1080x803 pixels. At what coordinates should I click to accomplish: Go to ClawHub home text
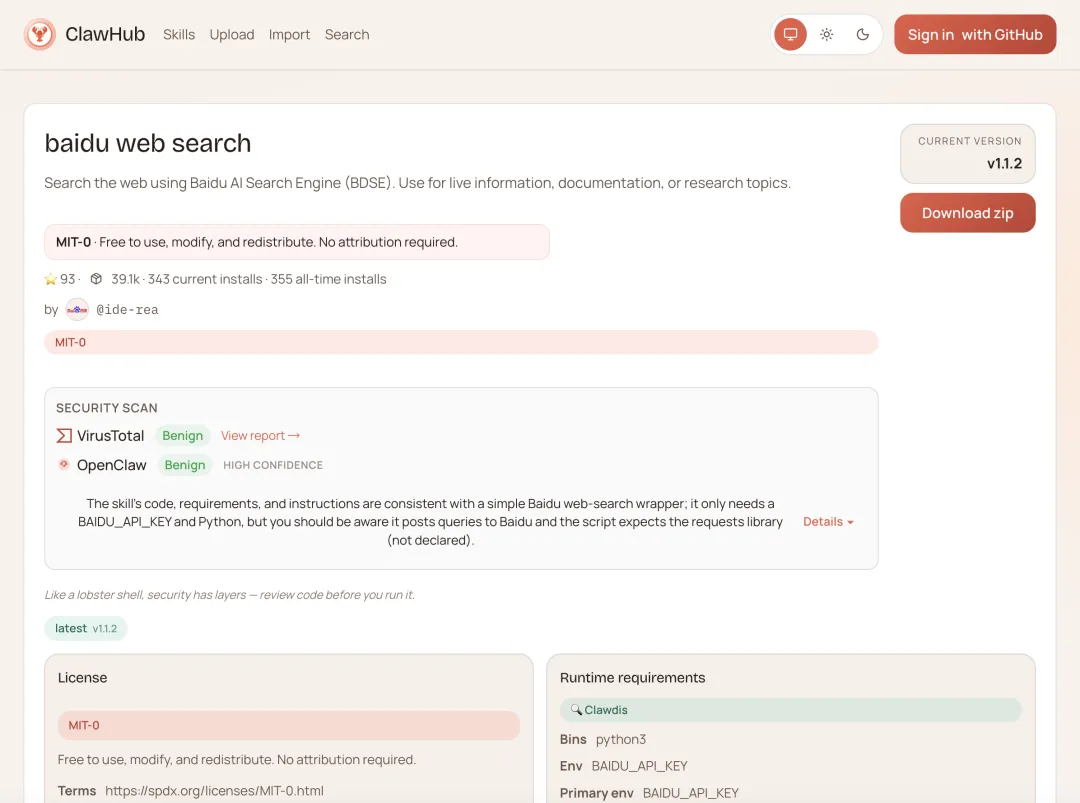105,34
